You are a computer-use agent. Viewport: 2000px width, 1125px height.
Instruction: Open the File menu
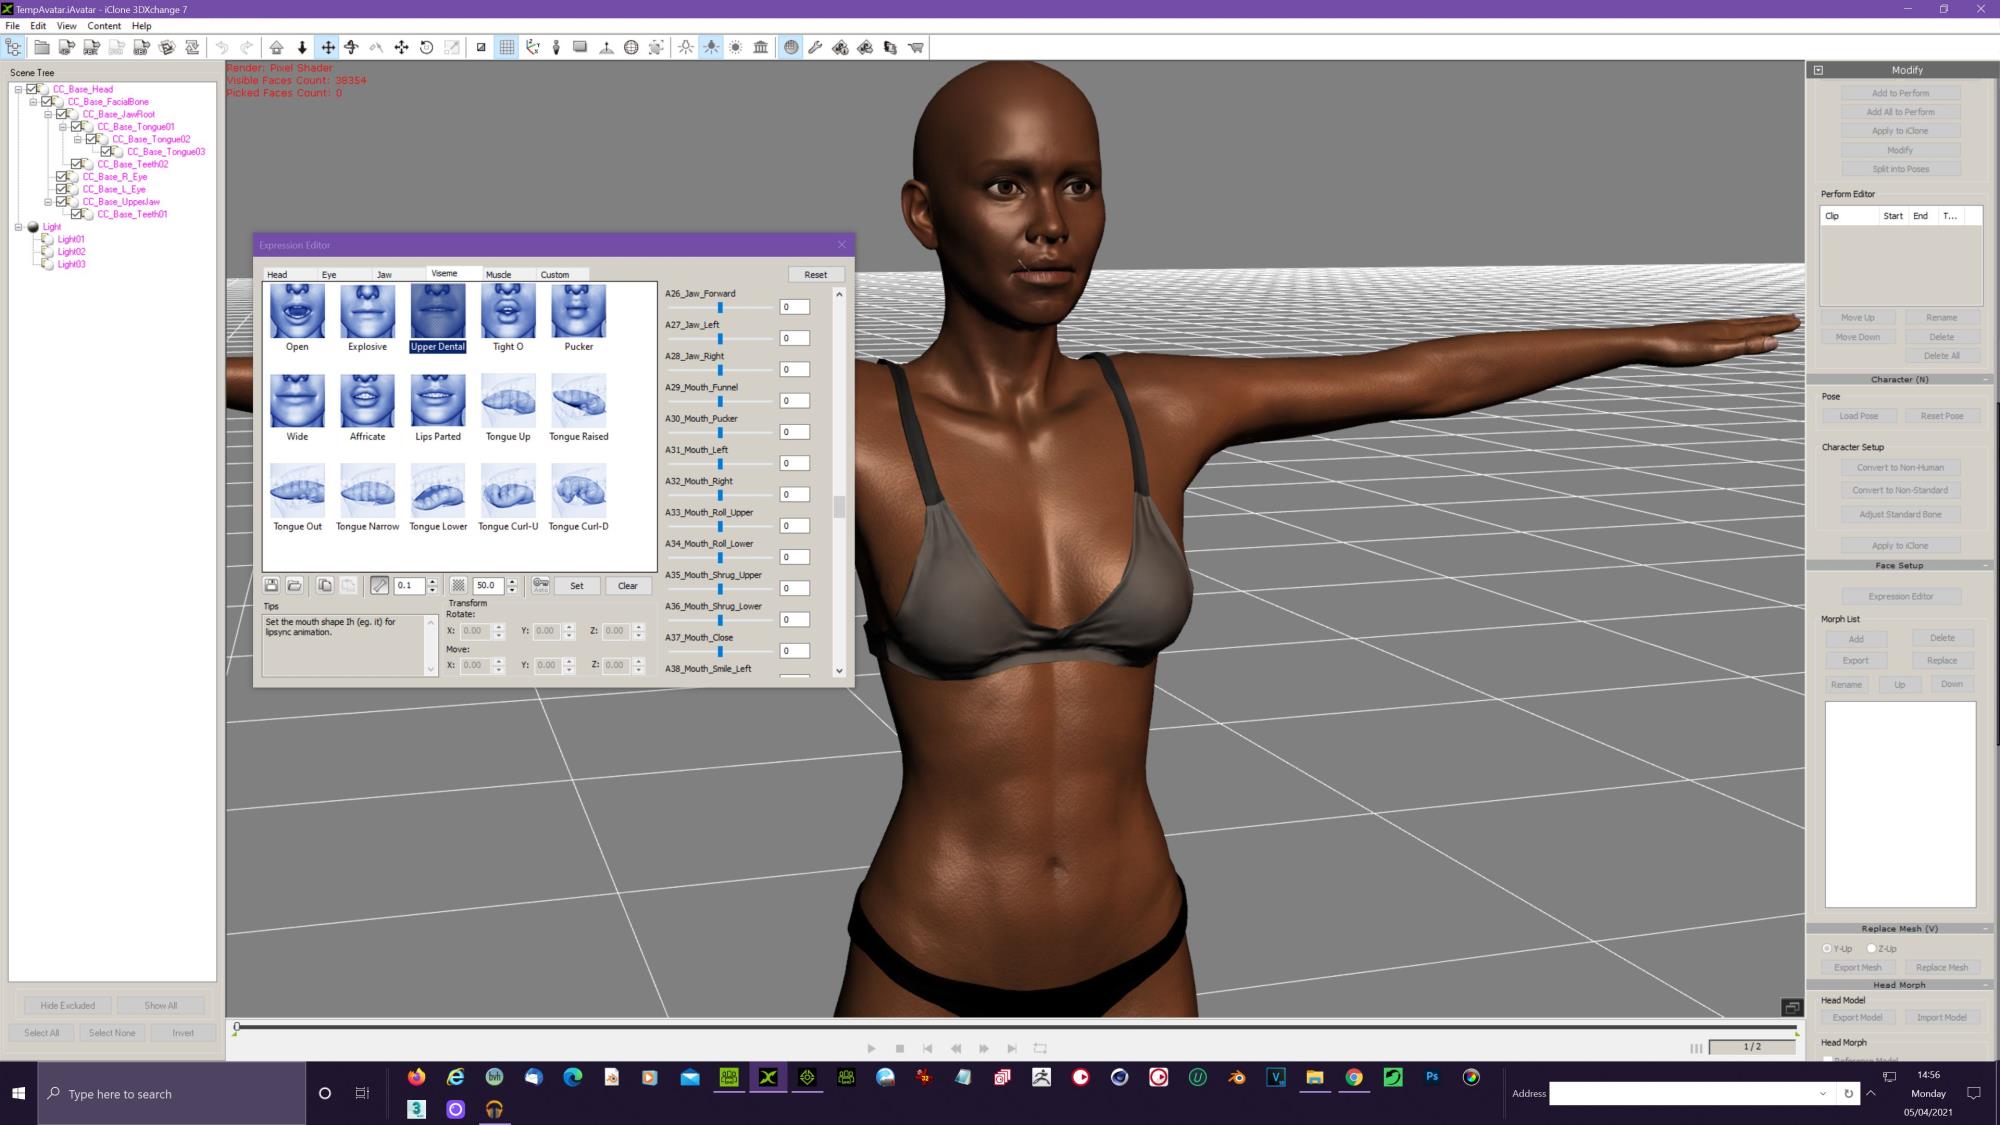coord(12,26)
